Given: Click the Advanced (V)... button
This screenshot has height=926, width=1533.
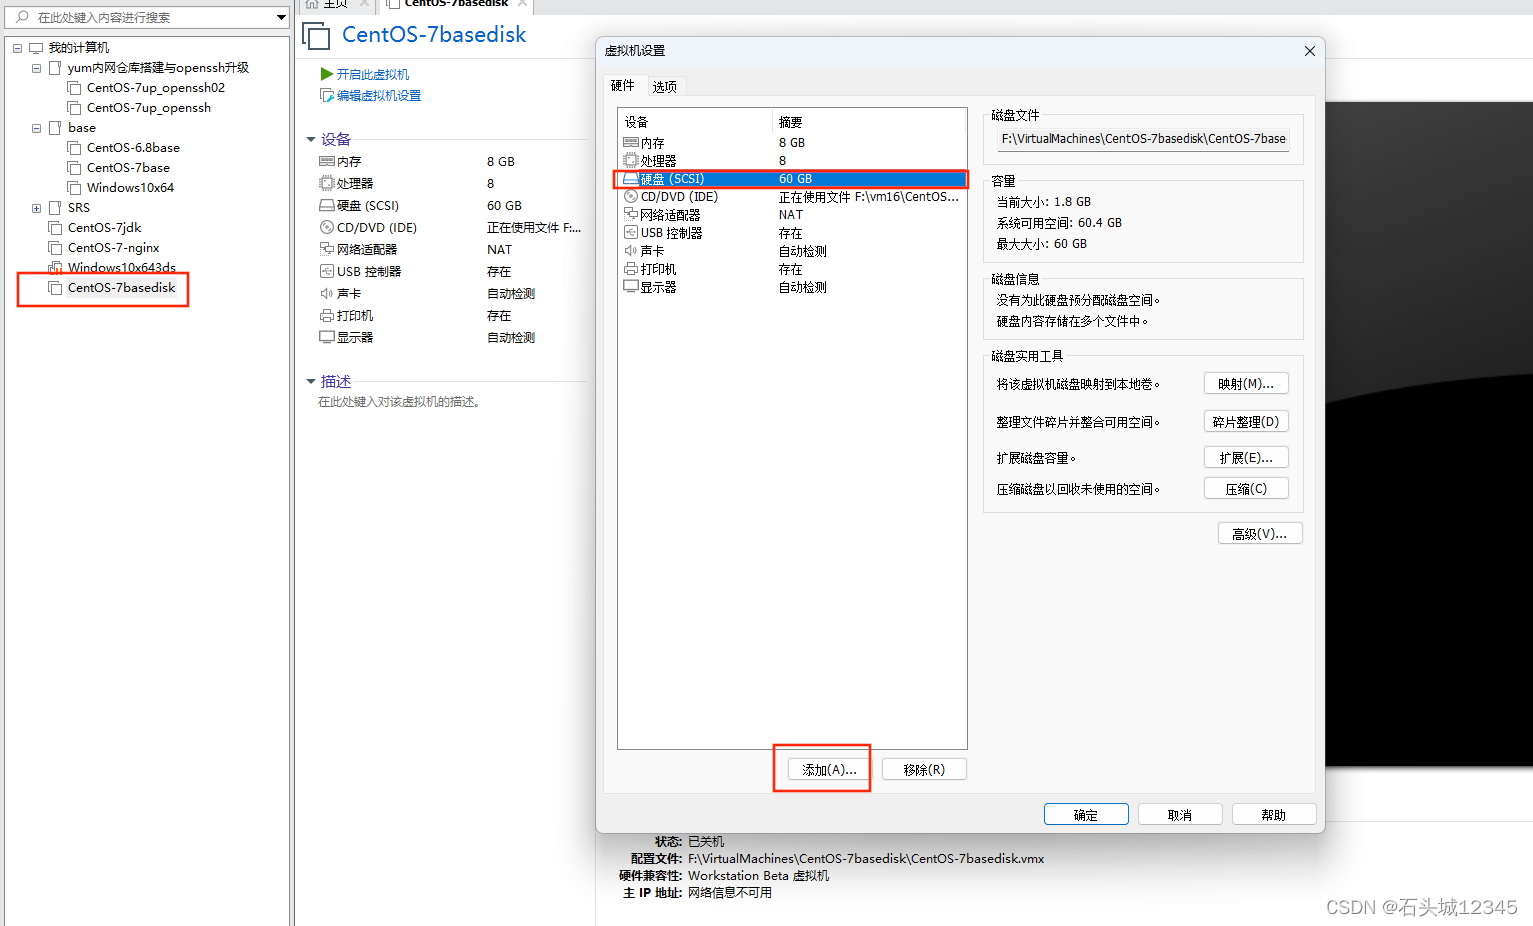Looking at the screenshot, I should click(1260, 533).
